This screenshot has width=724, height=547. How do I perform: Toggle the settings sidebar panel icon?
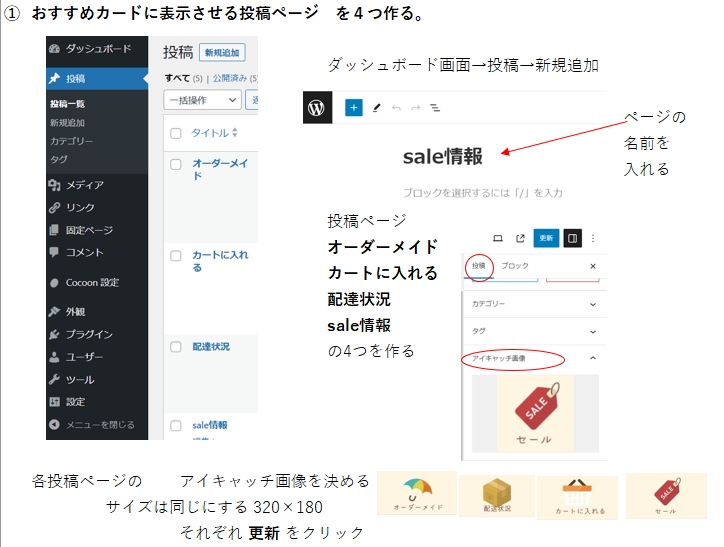(573, 238)
